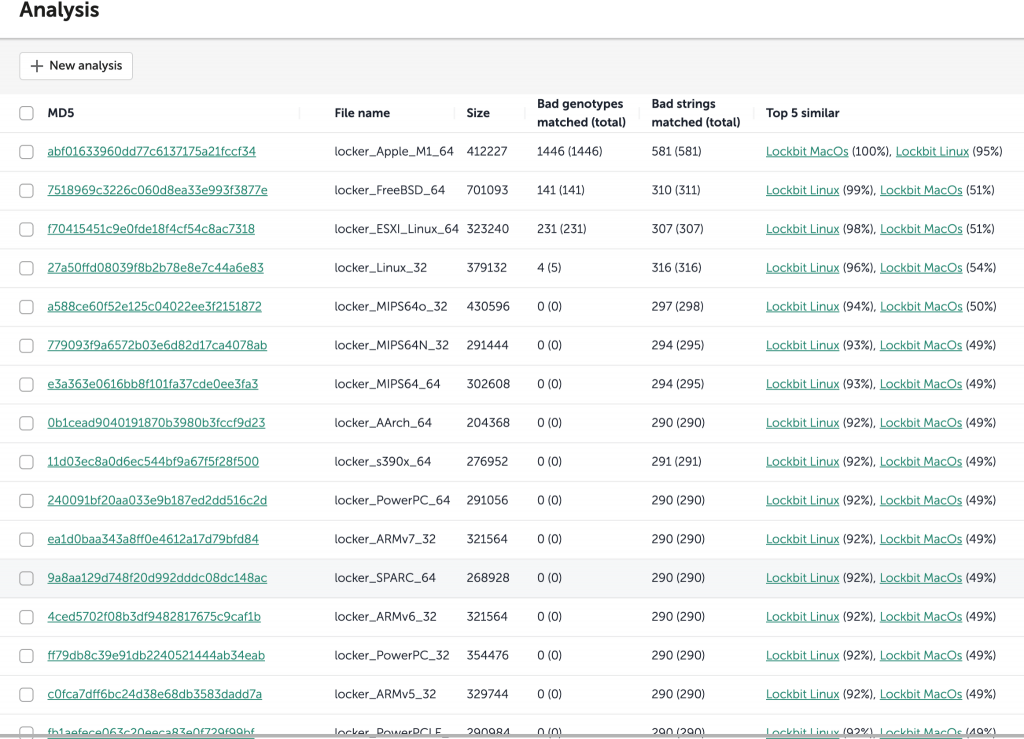Open the ff79db8c39e91db2240521444ab34eab link
Viewport: 1024px width, 739px height.
(x=156, y=655)
